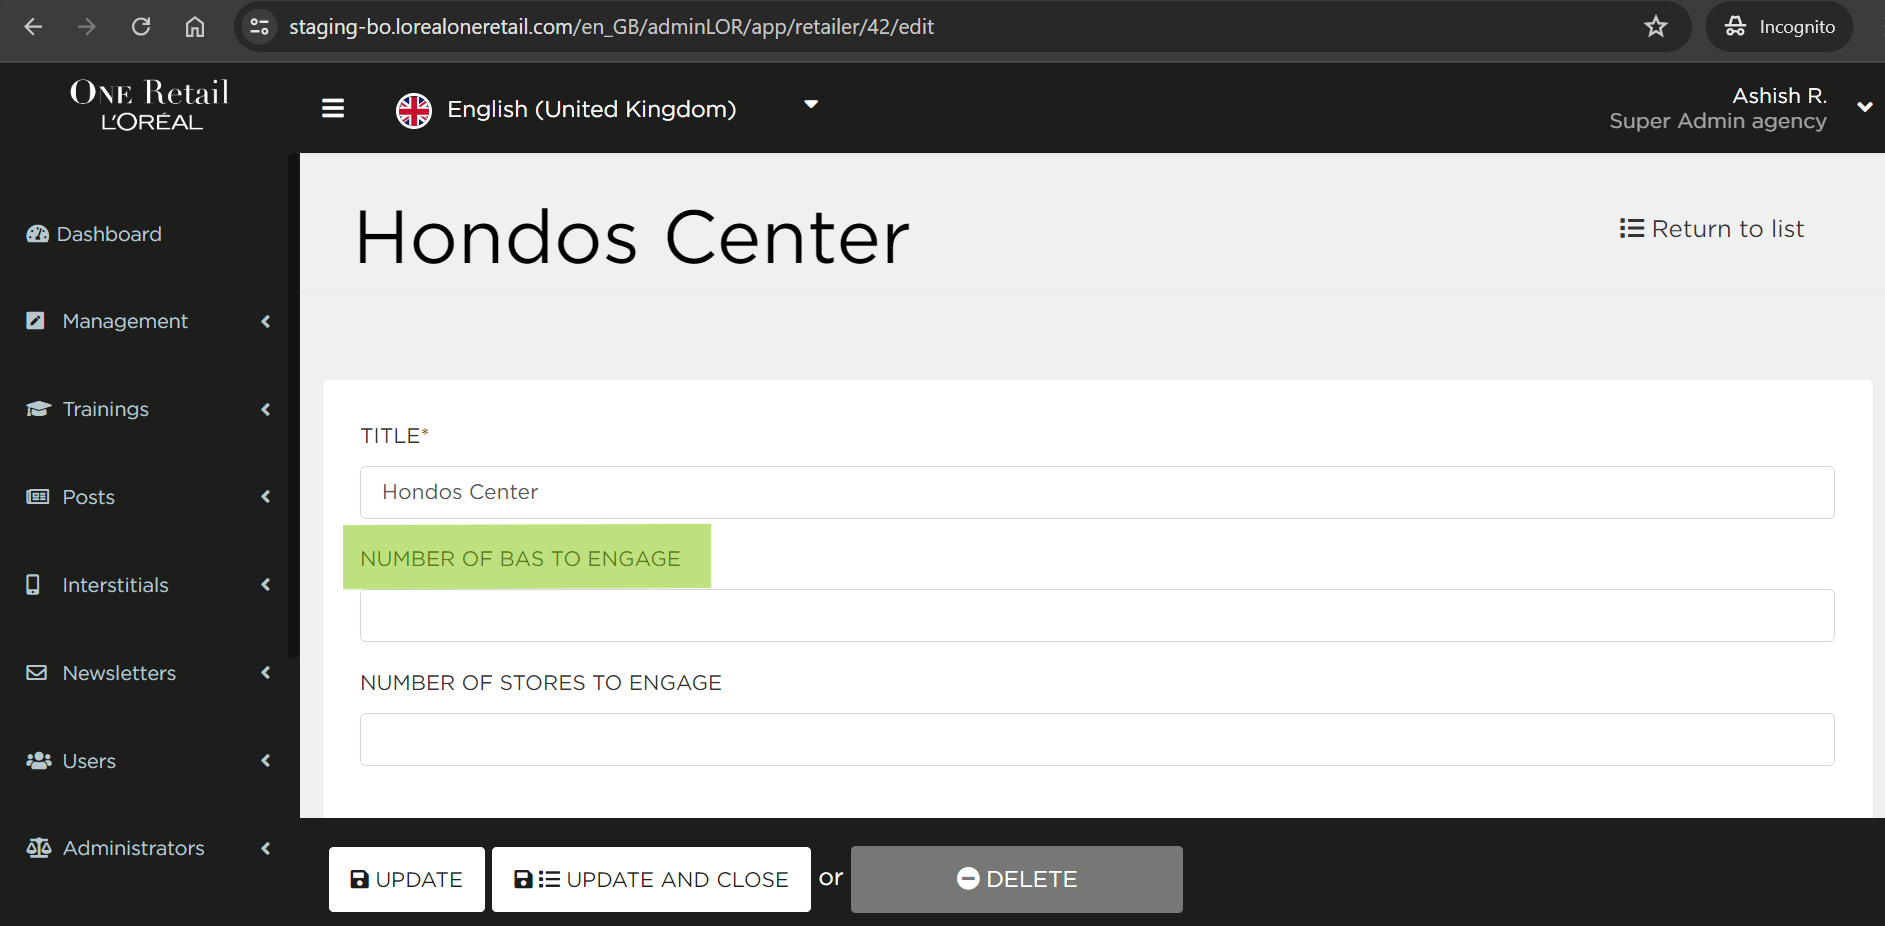Click the Number of BAs to Engage field
This screenshot has height=926, width=1885.
(1097, 615)
